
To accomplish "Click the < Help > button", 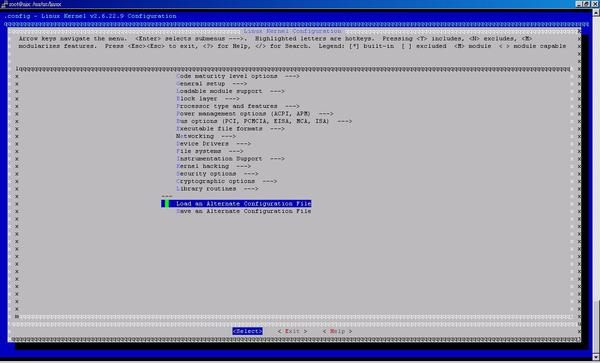I will (x=337, y=331).
